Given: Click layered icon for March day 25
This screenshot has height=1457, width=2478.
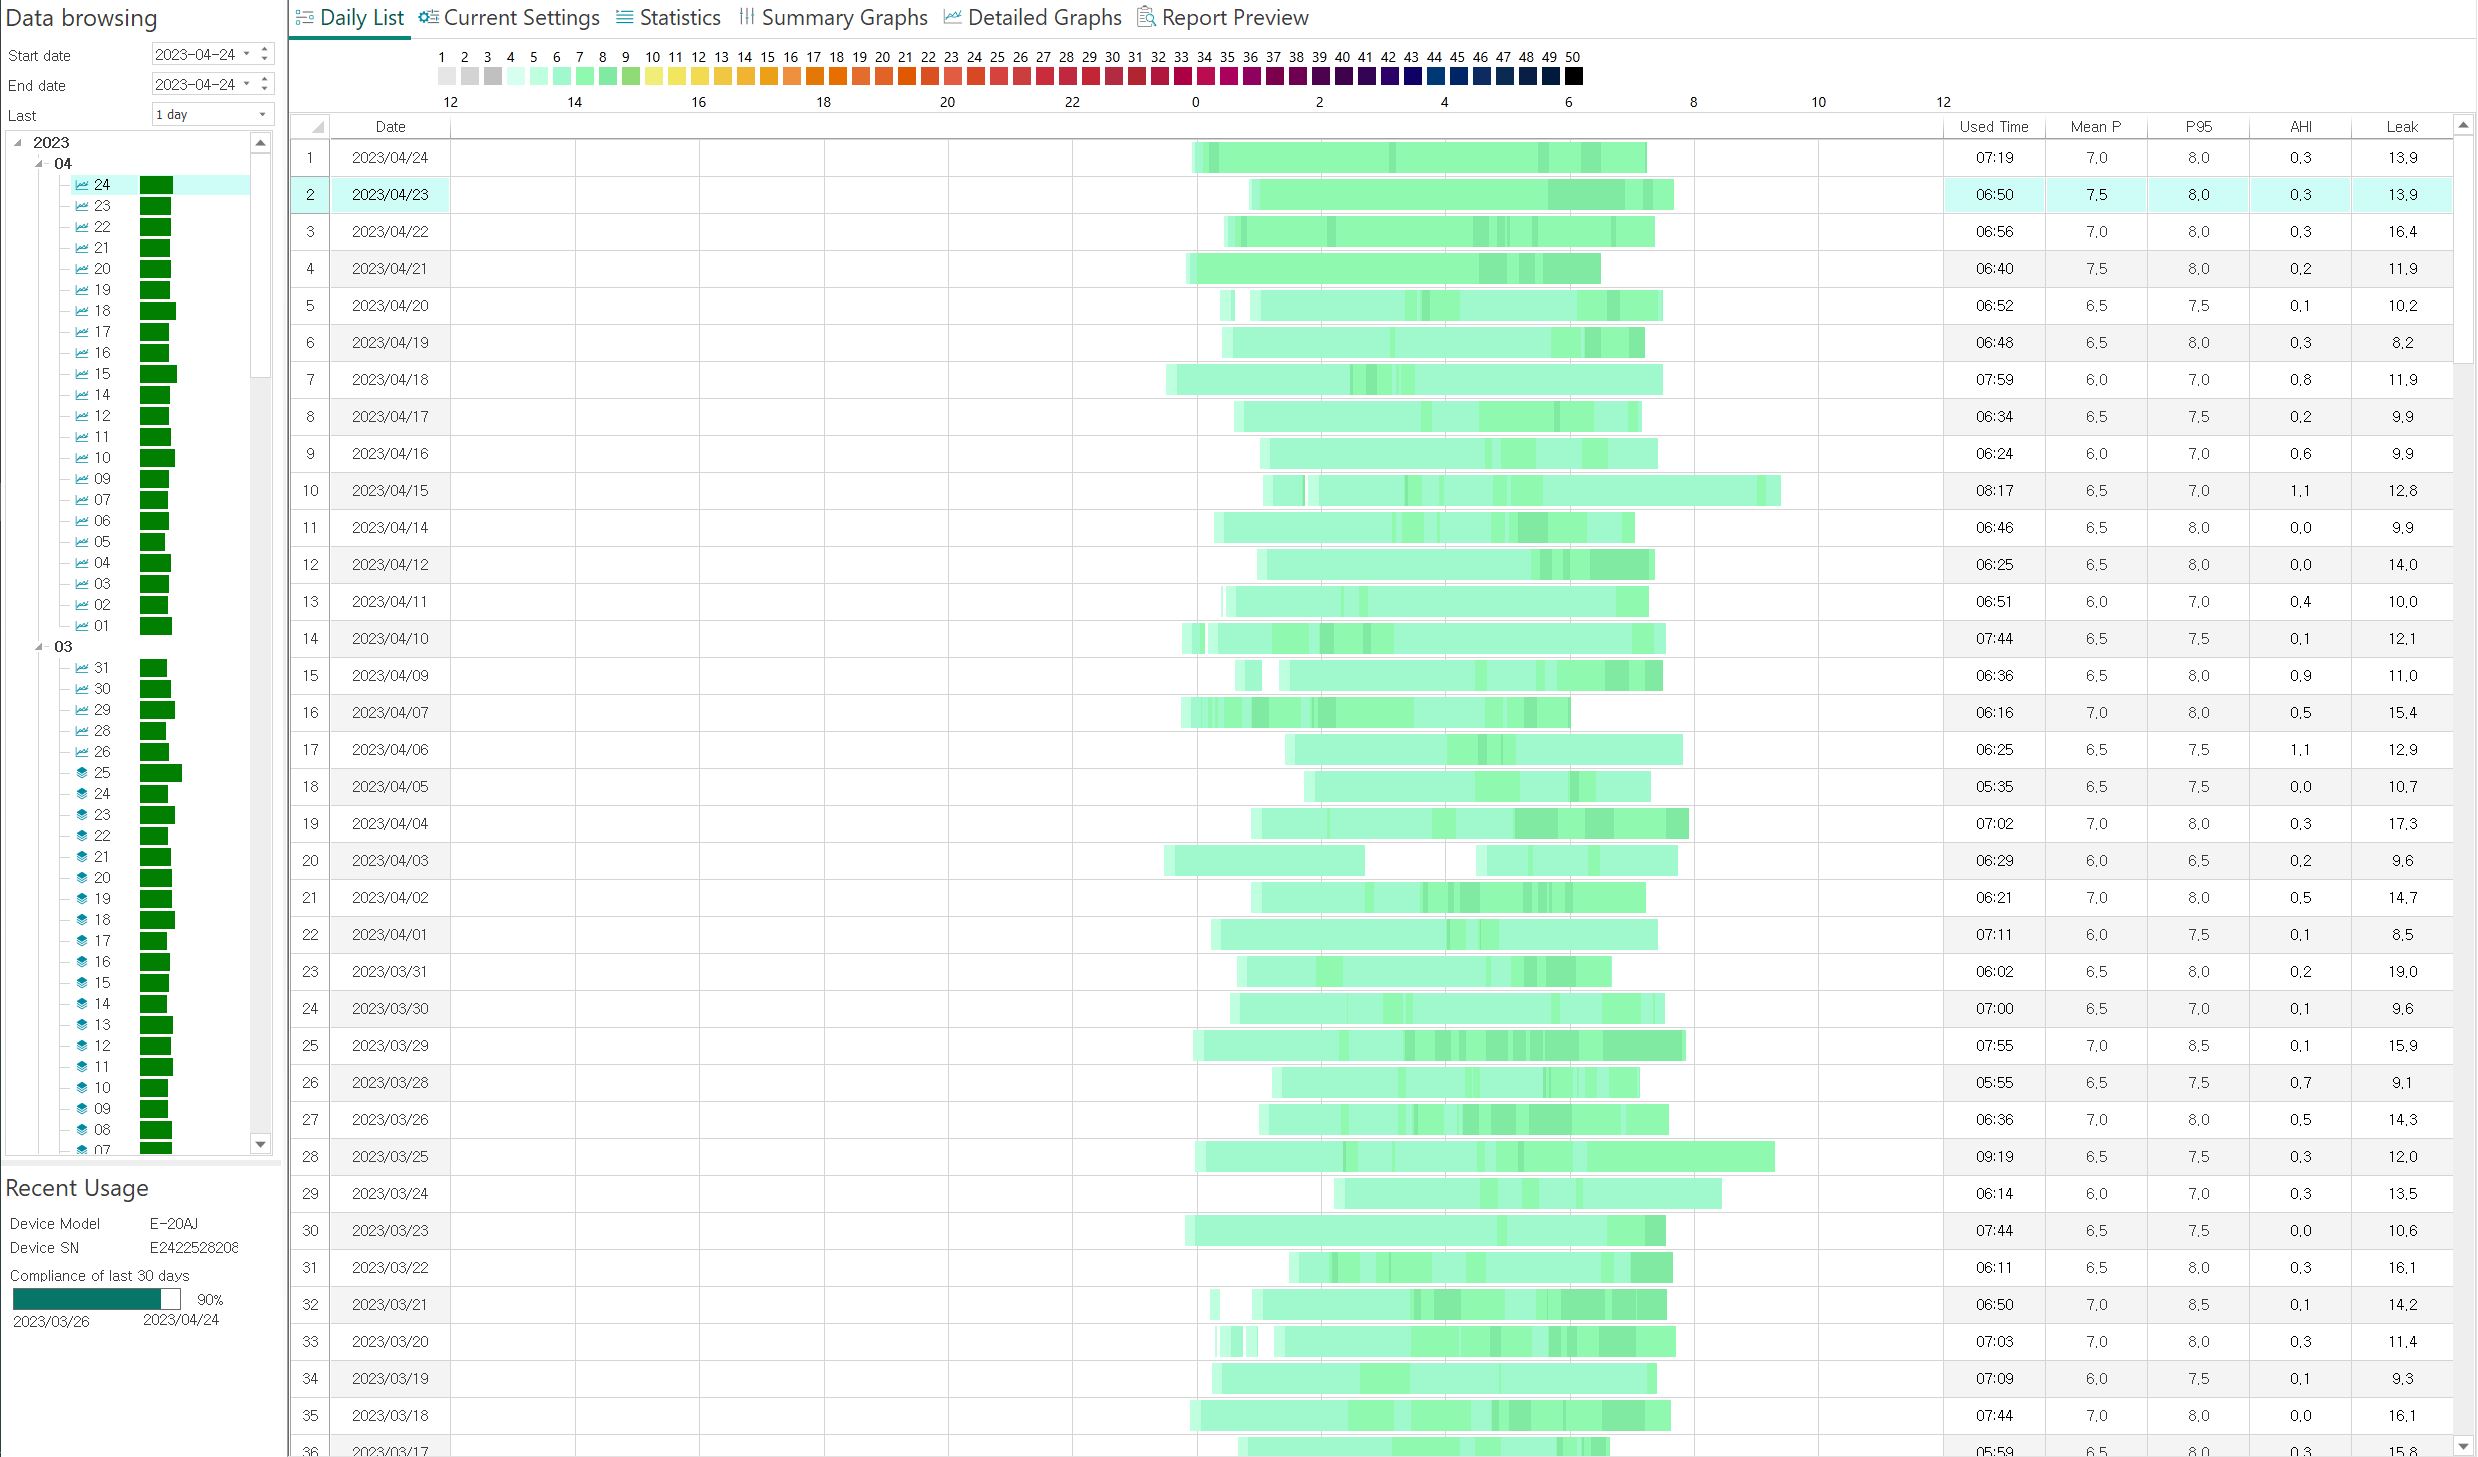Looking at the screenshot, I should coord(82,773).
